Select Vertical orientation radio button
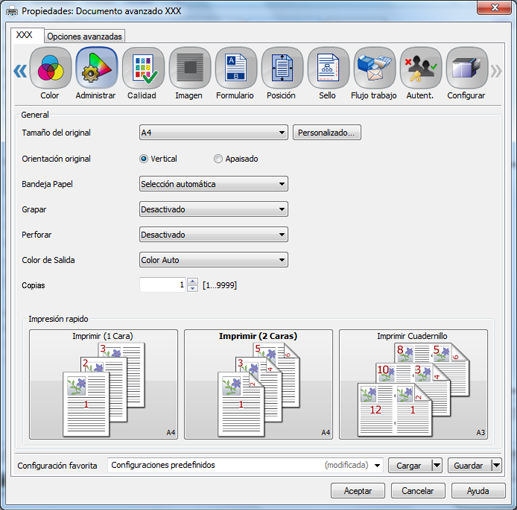Viewport: 517px width, 510px height. (144, 159)
